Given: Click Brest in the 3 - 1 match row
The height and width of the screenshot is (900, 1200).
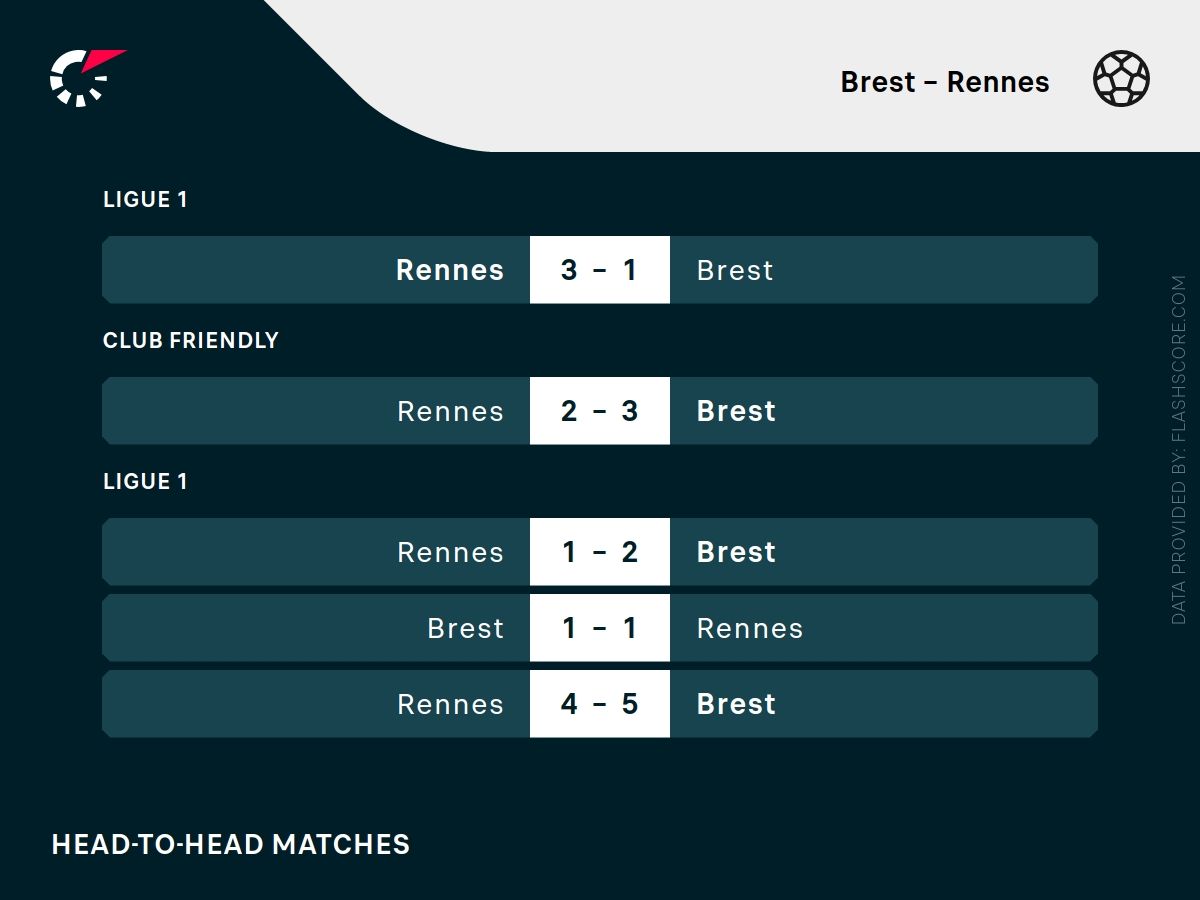Looking at the screenshot, I should 735,270.
